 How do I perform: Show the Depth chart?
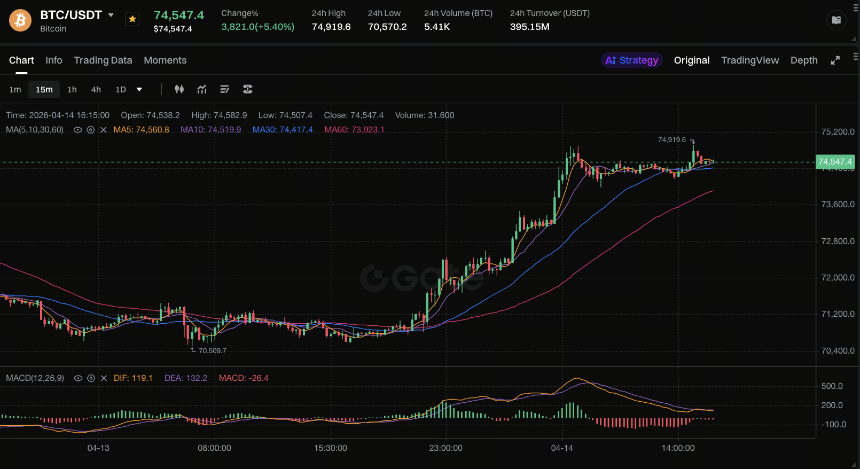click(x=804, y=60)
